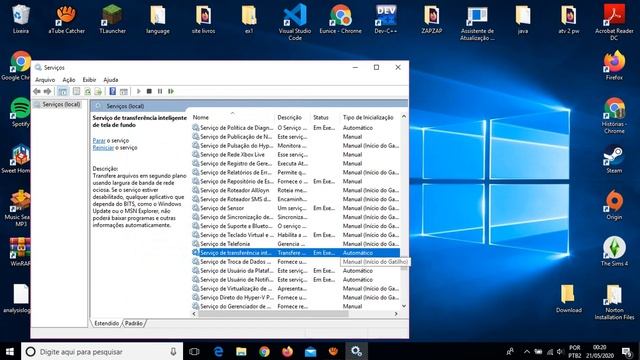Toggle Show/Hide console tree toolbar icon
This screenshot has height=360, width=640.
(62, 91)
